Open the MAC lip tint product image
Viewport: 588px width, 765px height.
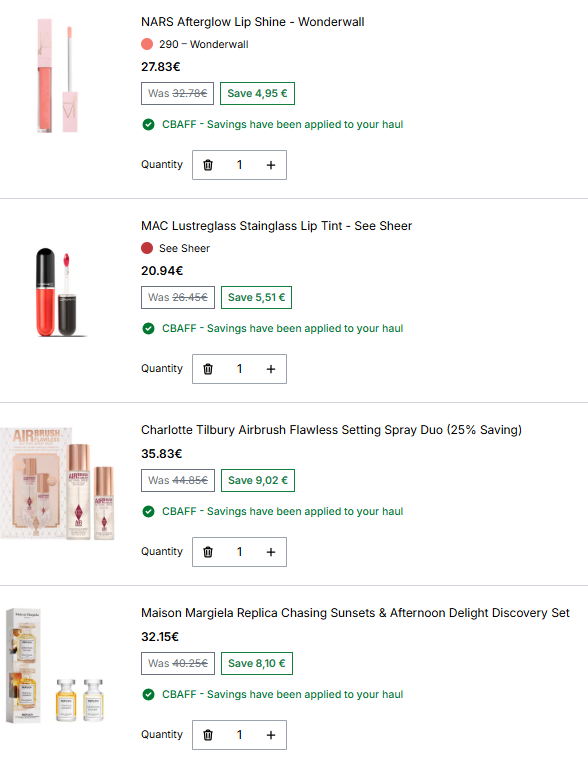coord(60,292)
